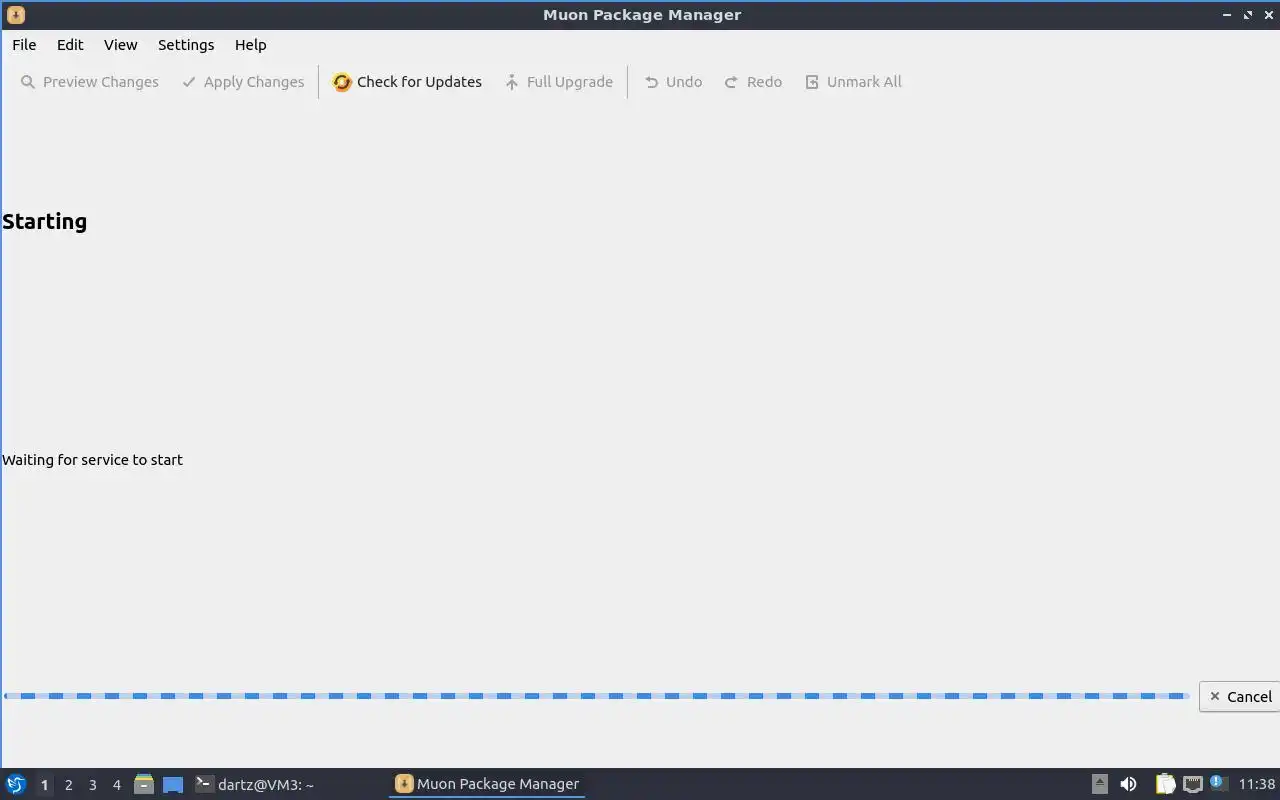Click the Redo toolbar button
Viewport: 1280px width, 800px height.
point(753,82)
